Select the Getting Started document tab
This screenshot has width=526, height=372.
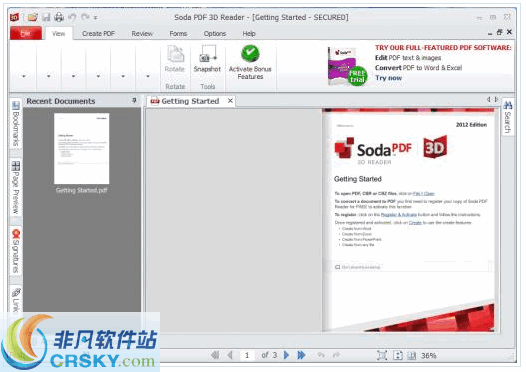(x=190, y=101)
